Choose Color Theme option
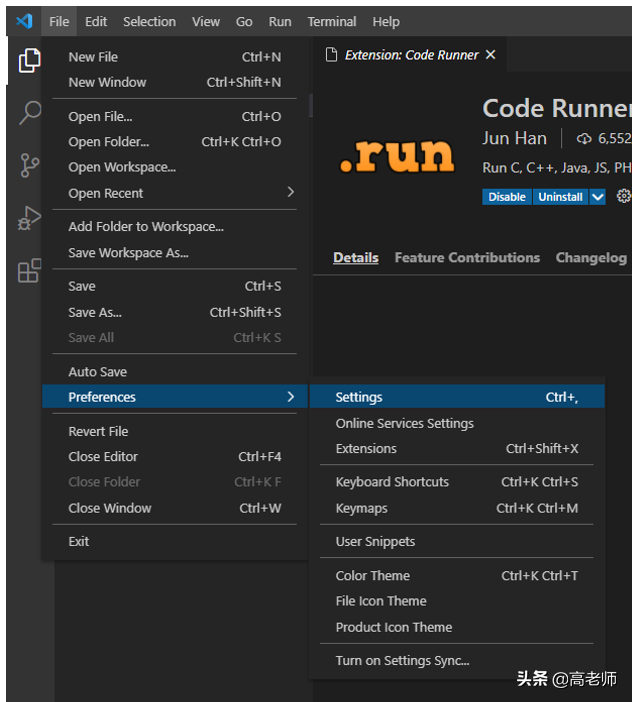Viewport: 632px width, 702px height. click(x=457, y=575)
